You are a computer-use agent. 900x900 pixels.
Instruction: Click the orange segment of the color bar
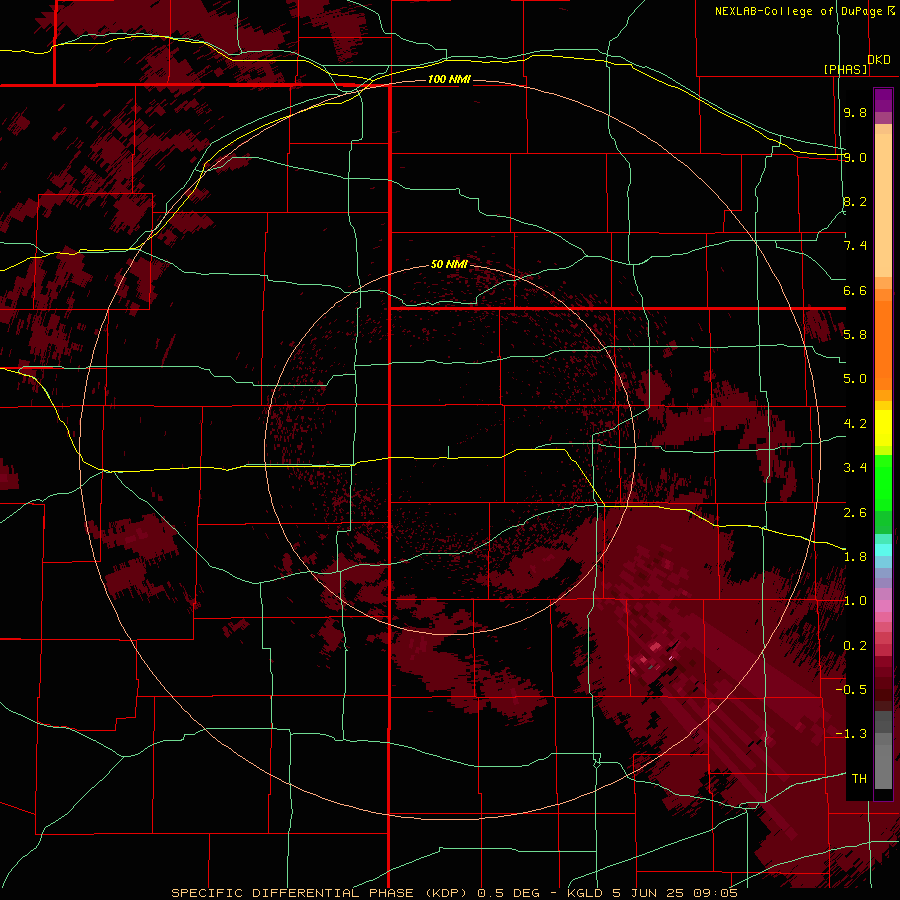click(x=883, y=344)
